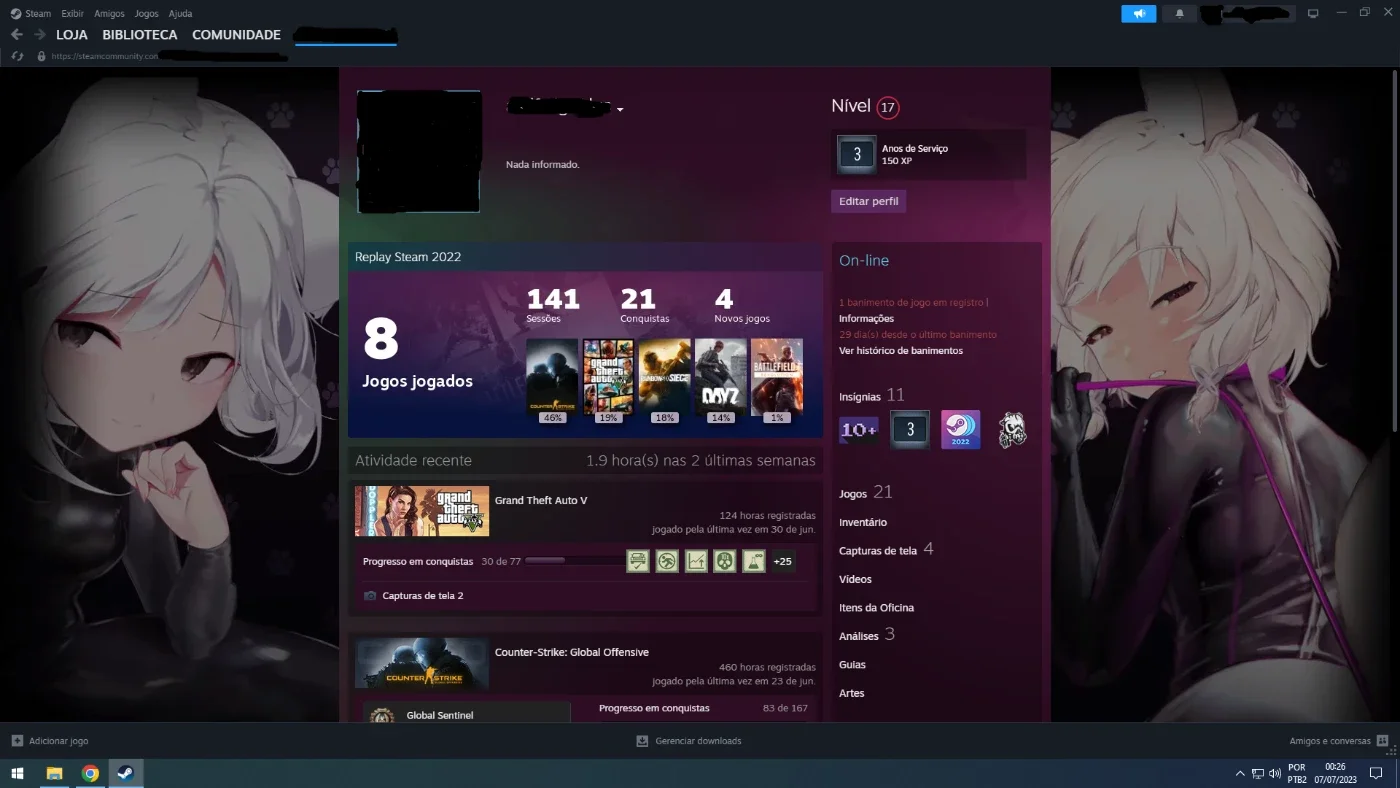
Task: Show the +25 more achievements
Action: (783, 561)
